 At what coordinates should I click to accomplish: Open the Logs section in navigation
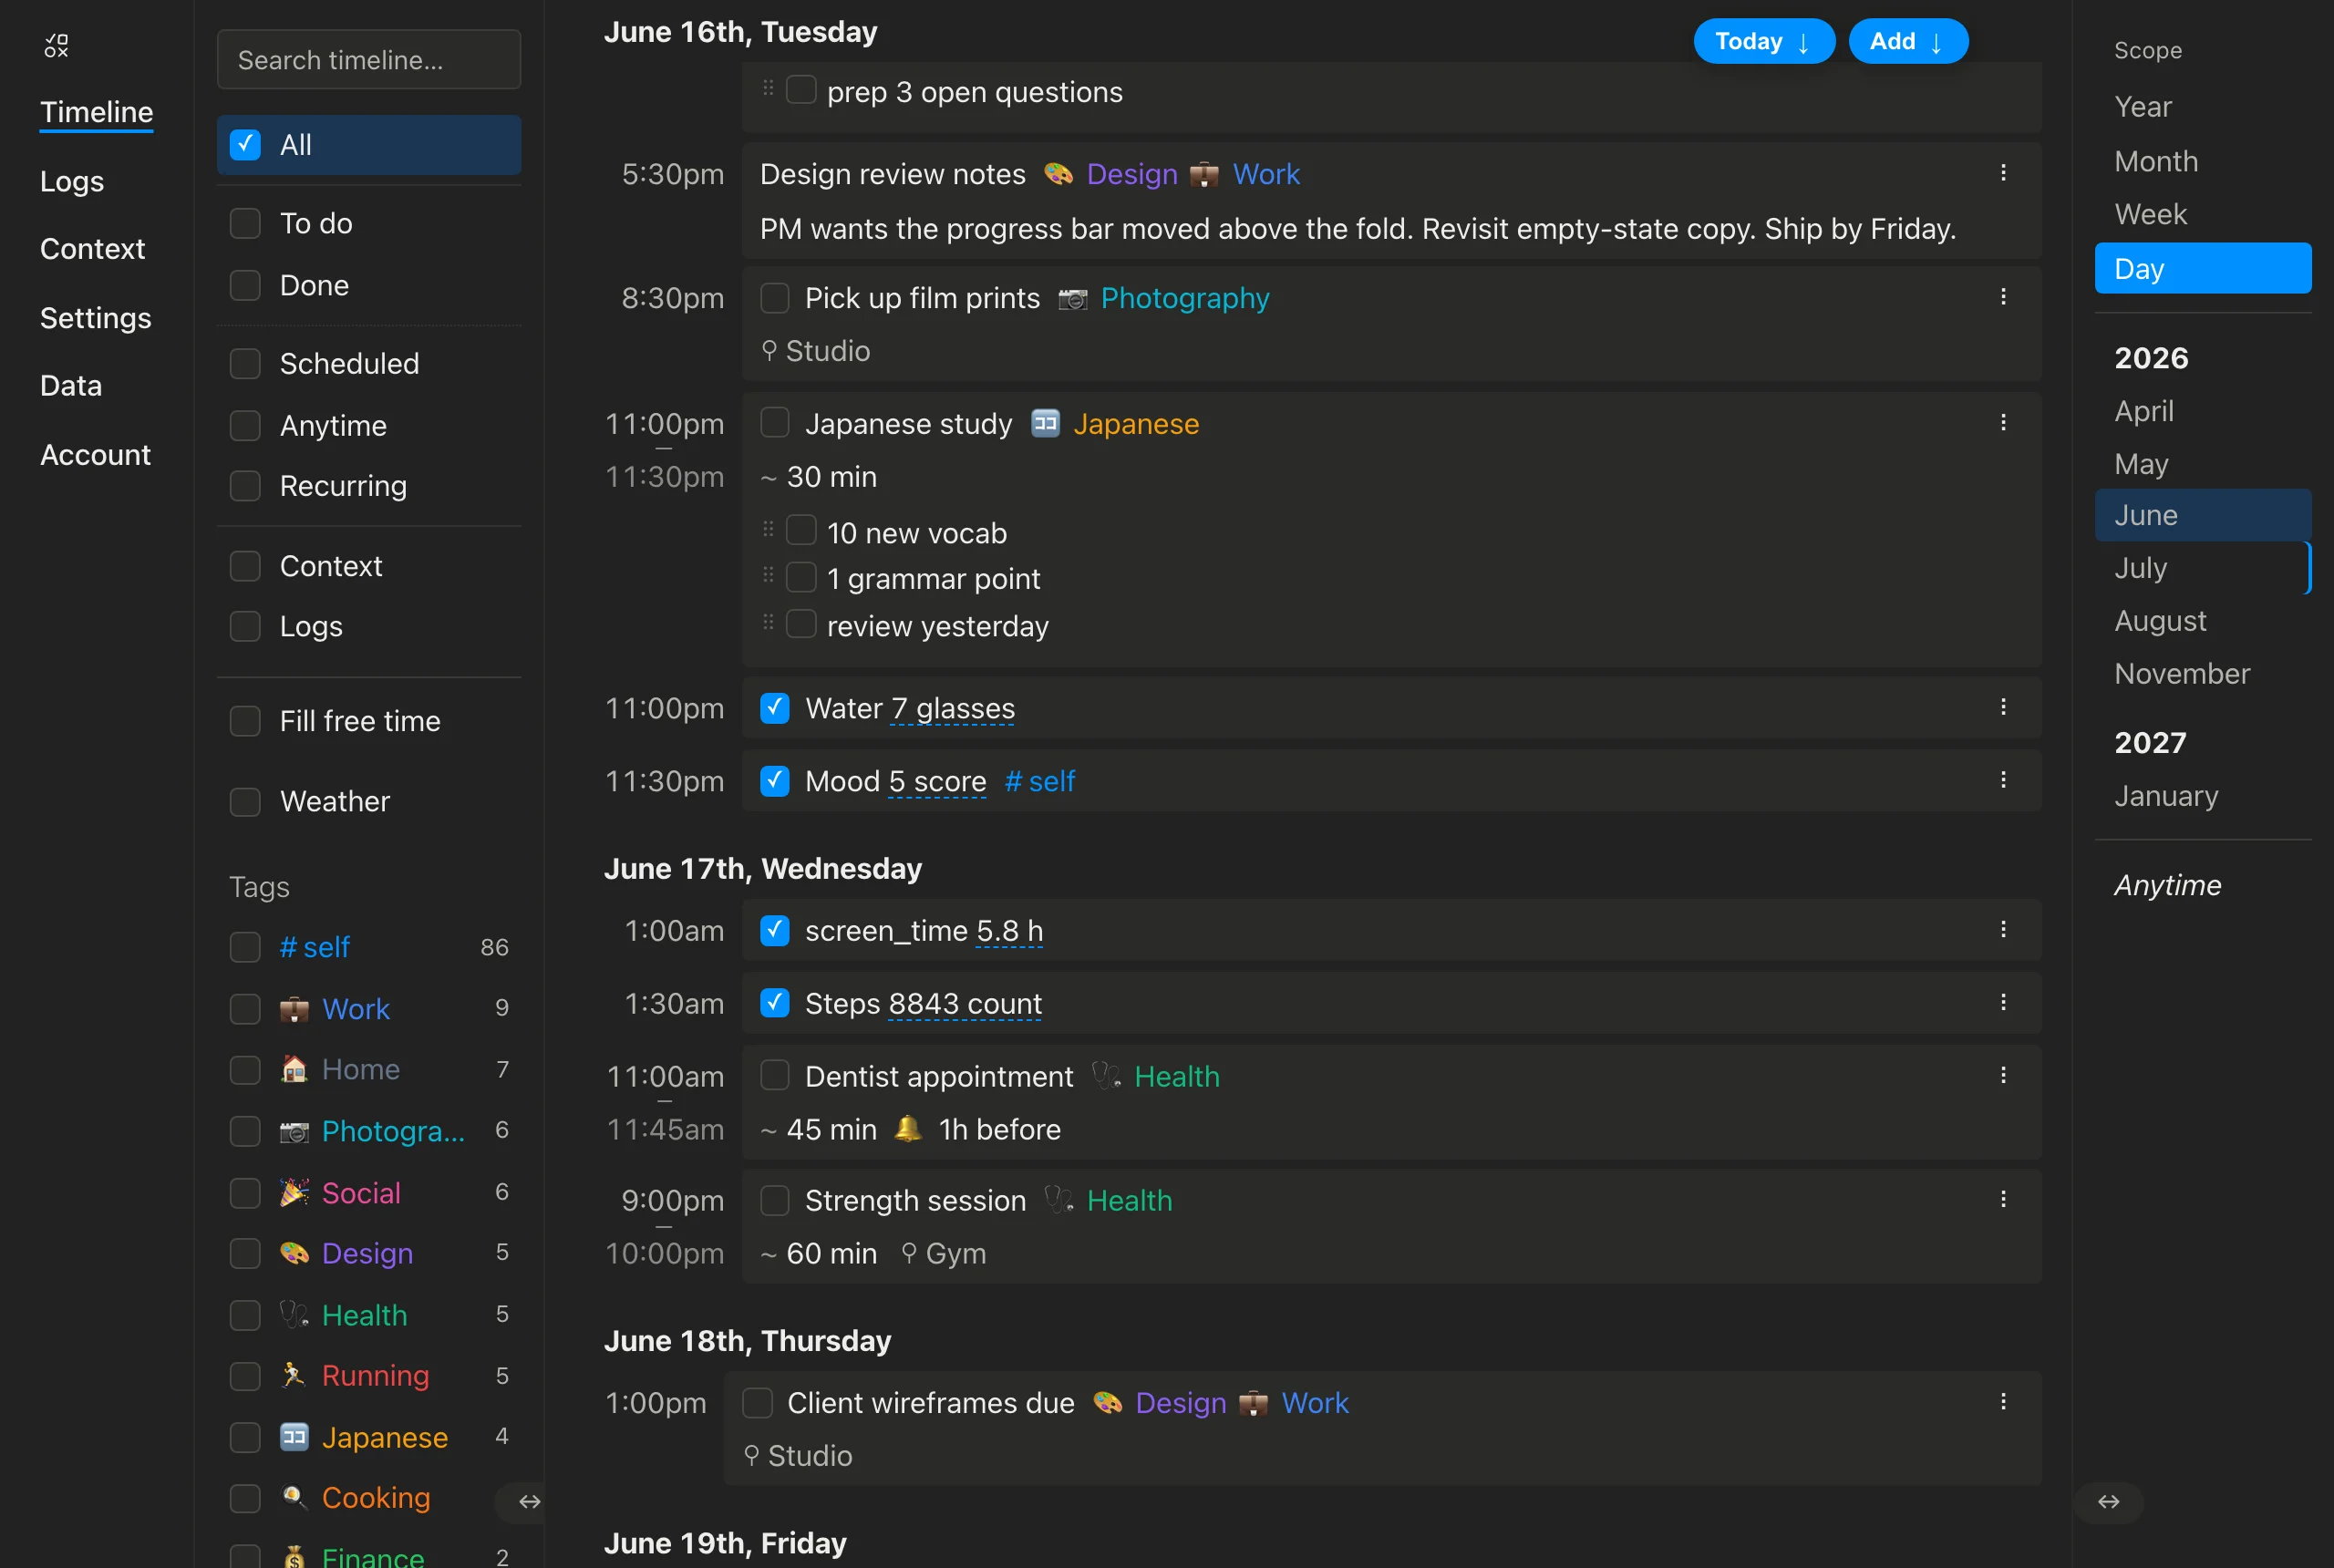72,181
